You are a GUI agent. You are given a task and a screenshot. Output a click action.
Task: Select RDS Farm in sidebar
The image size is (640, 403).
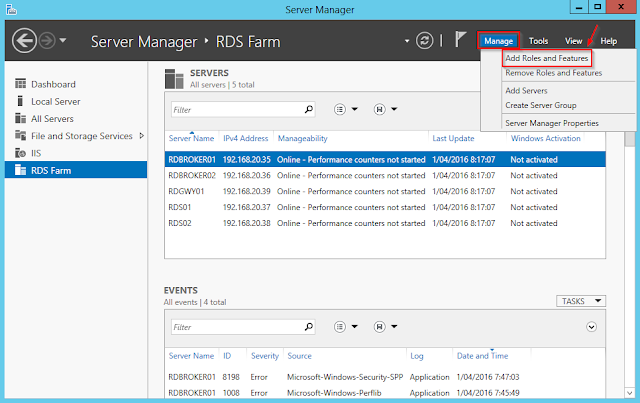(52, 170)
